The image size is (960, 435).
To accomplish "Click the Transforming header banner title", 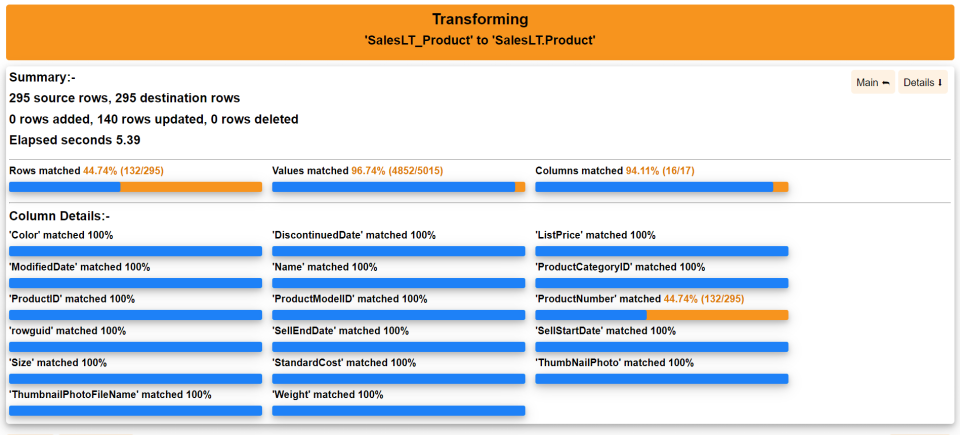I will pos(480,20).
